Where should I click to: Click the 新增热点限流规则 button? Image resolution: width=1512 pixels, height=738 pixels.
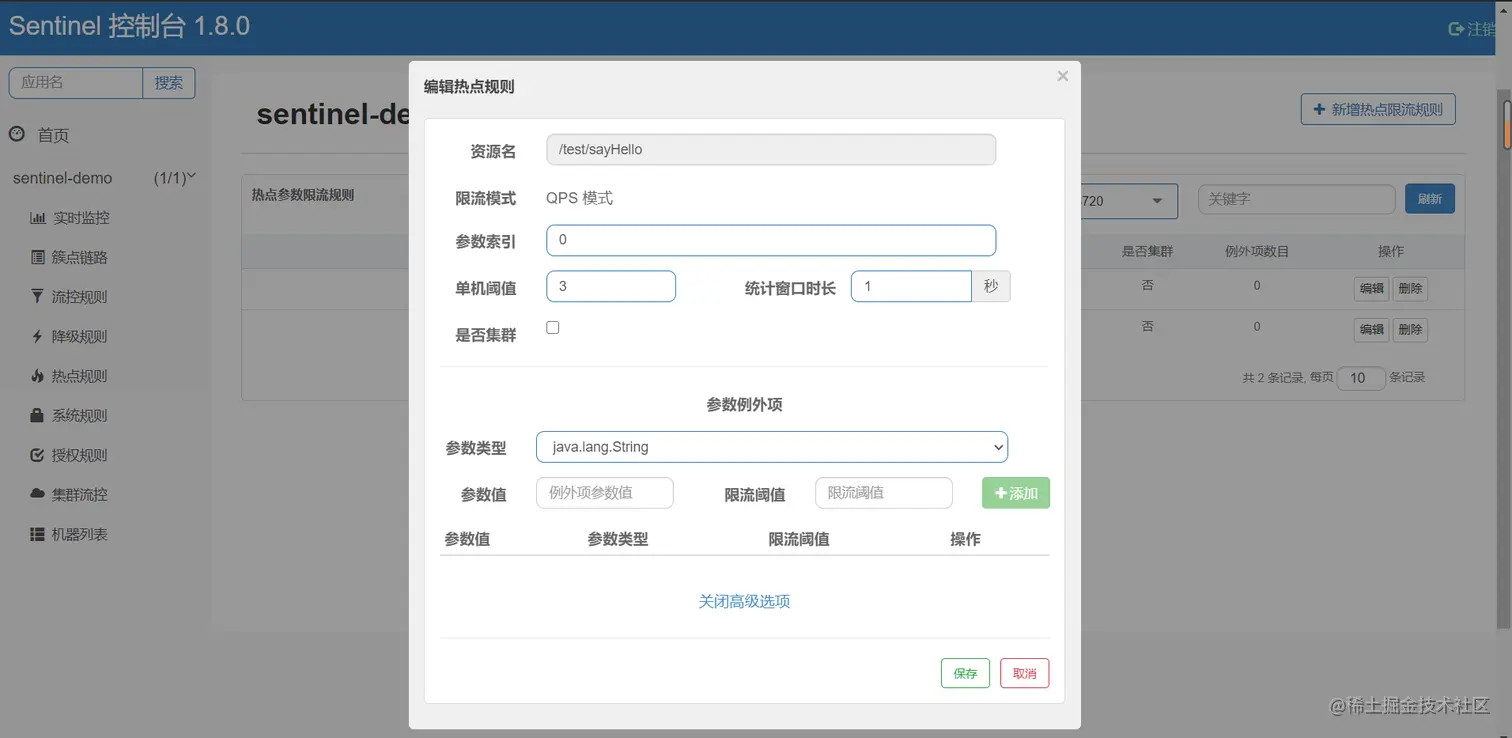[x=1378, y=109]
